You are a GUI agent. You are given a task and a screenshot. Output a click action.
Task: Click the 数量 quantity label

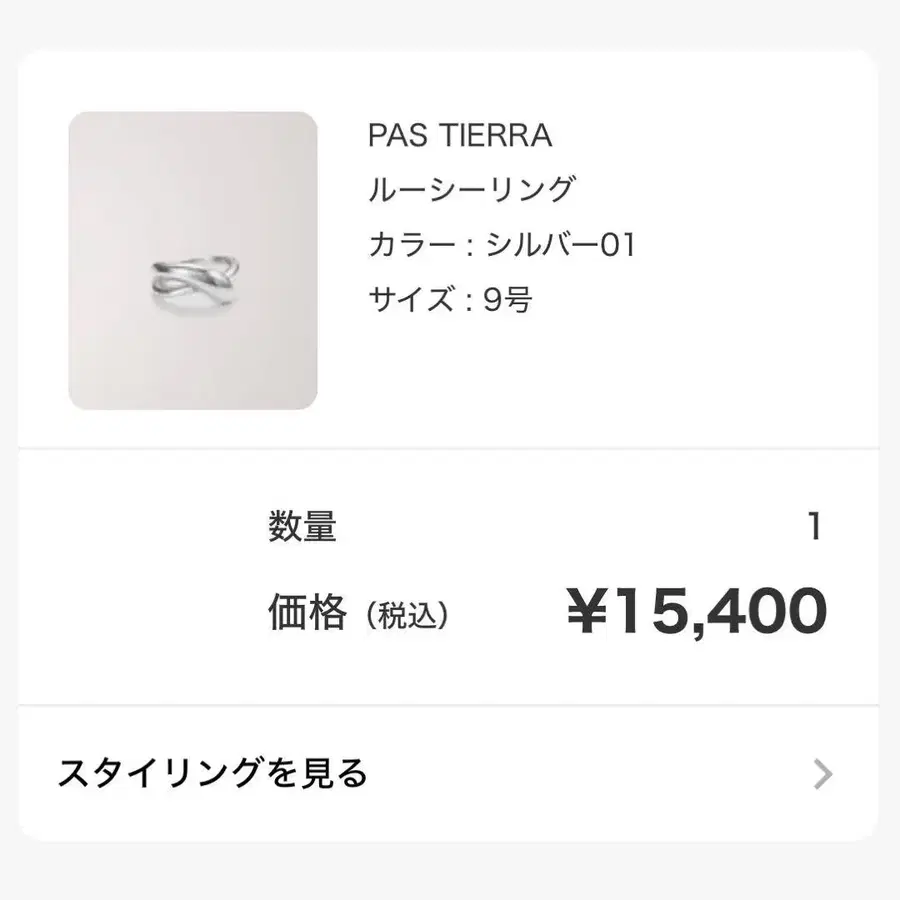pyautogui.click(x=302, y=526)
